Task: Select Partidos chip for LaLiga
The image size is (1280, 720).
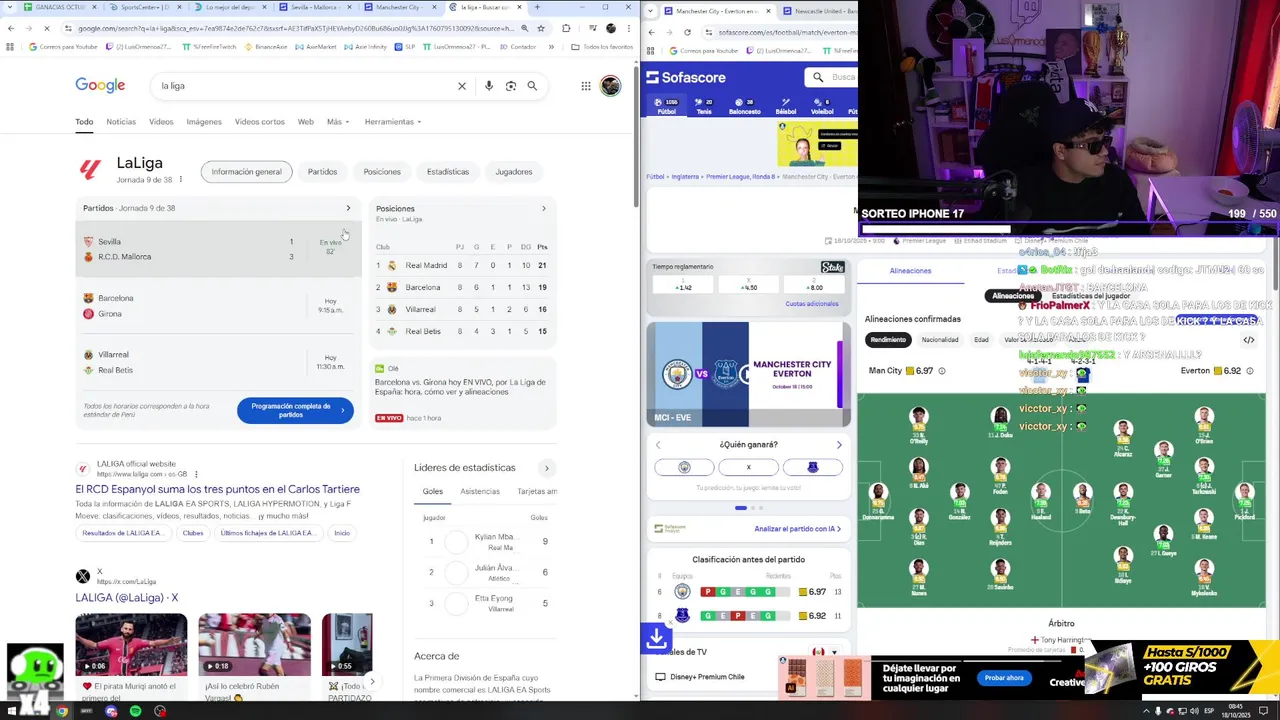Action: (x=322, y=172)
